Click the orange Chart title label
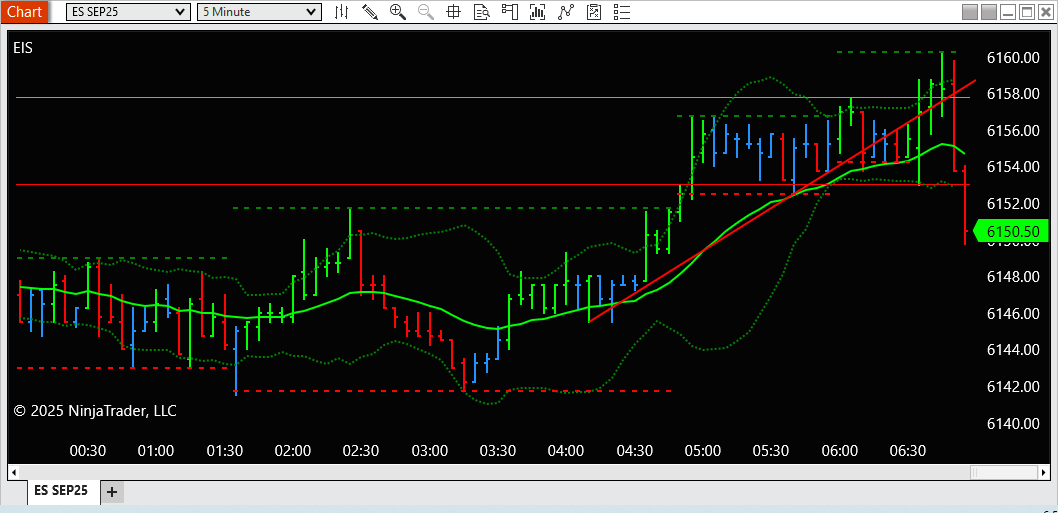The width and height of the screenshot is (1058, 513). (24, 11)
